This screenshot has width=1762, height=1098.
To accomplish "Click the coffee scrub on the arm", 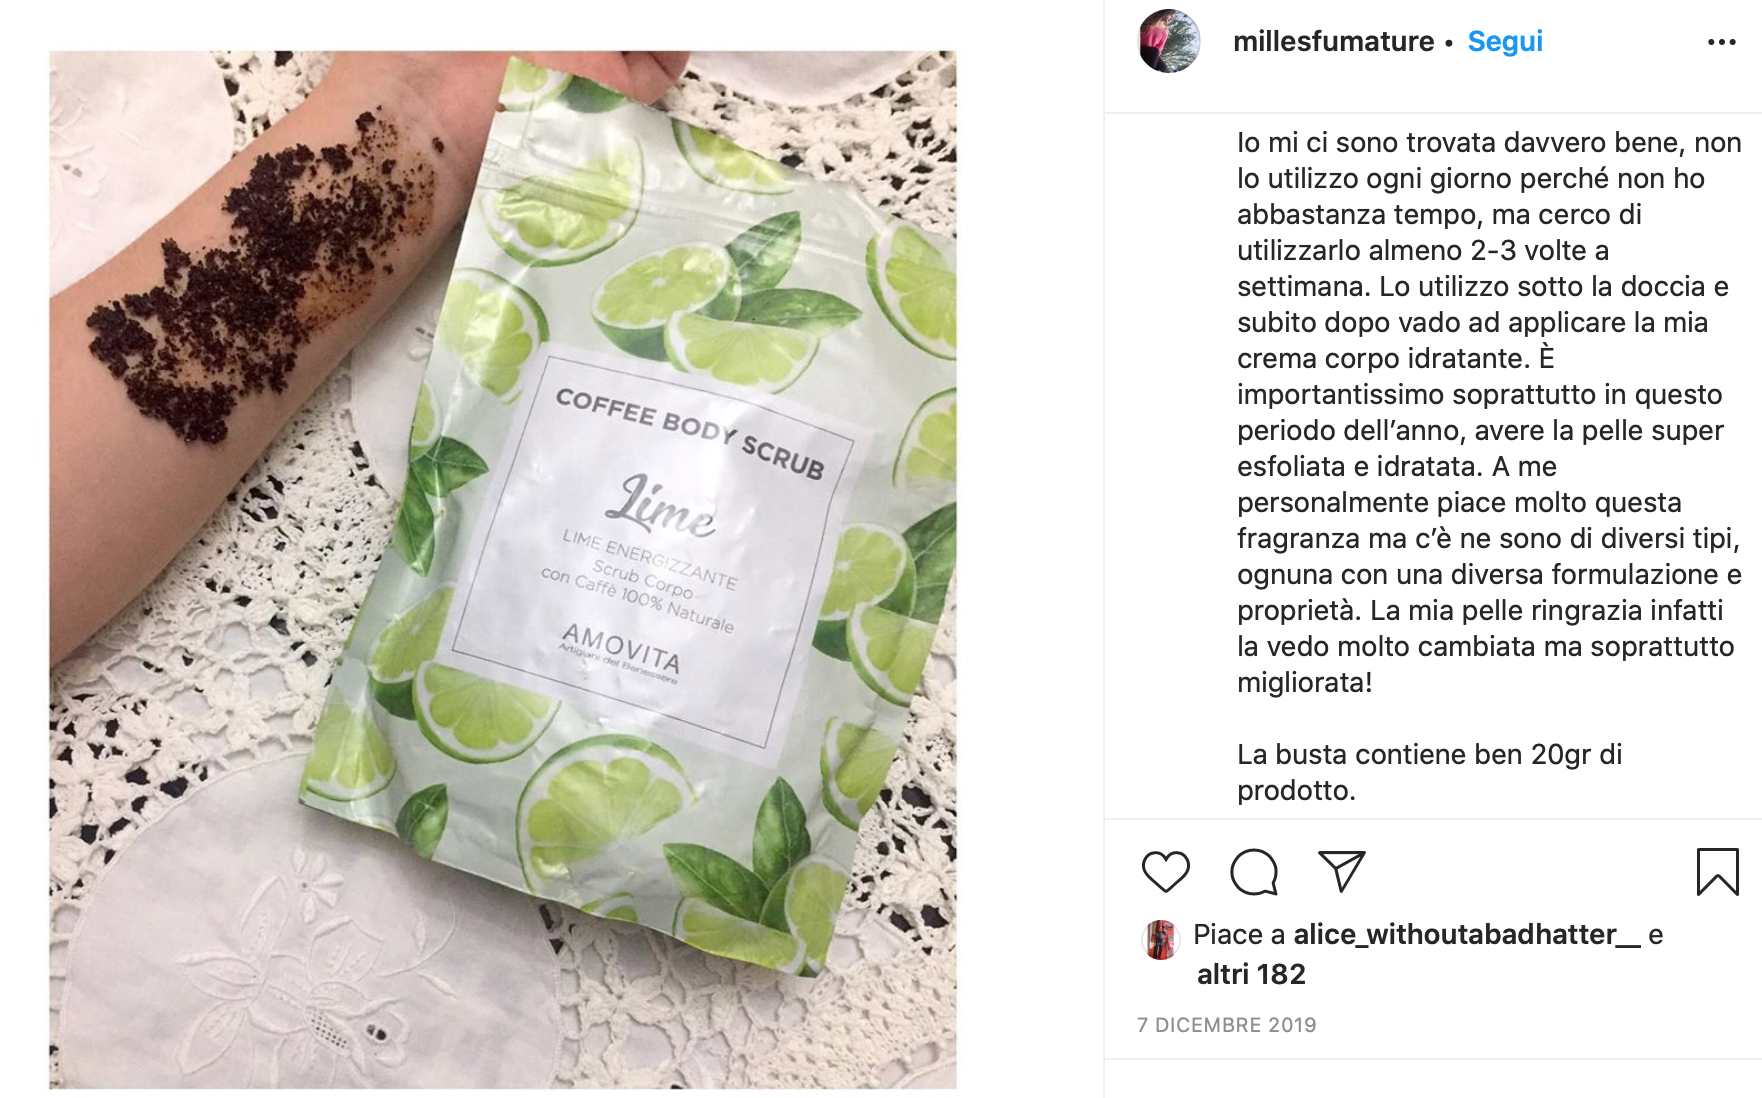I will tap(260, 270).
